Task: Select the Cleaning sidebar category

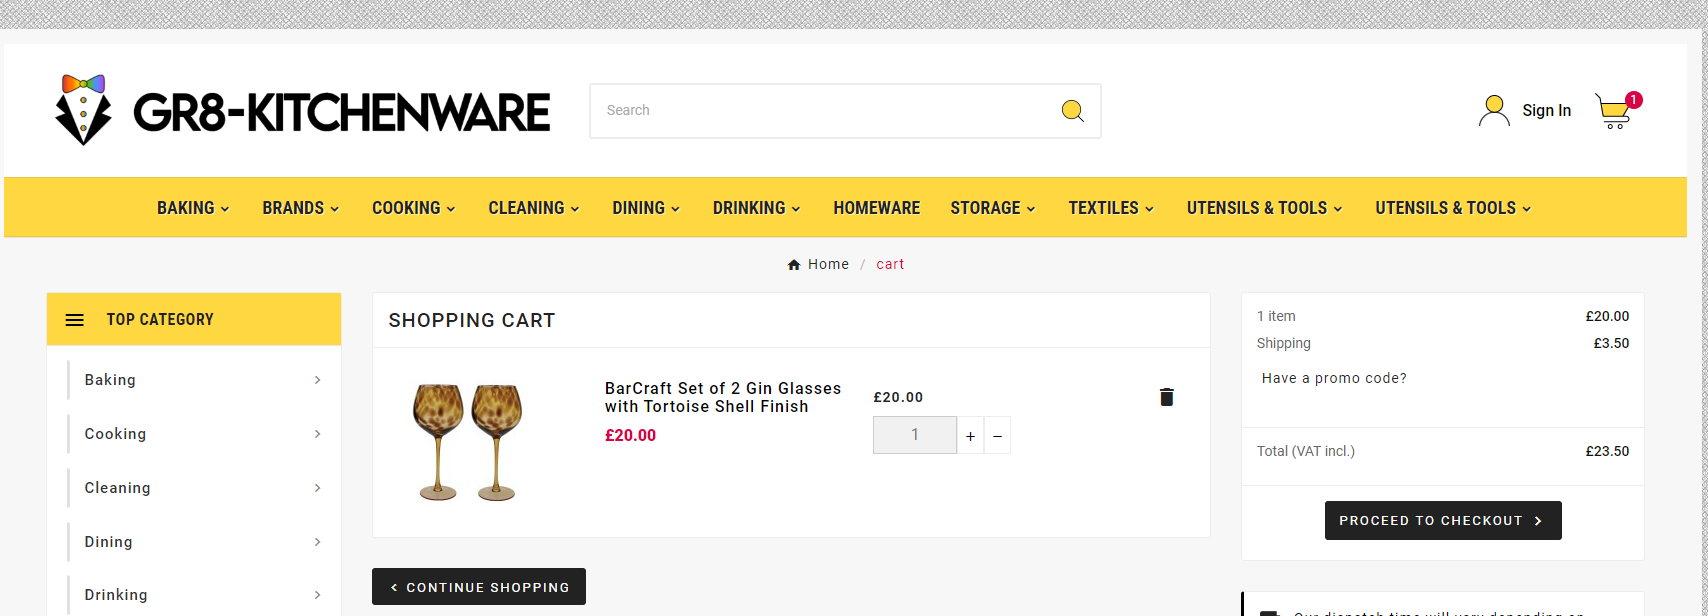Action: pyautogui.click(x=117, y=488)
